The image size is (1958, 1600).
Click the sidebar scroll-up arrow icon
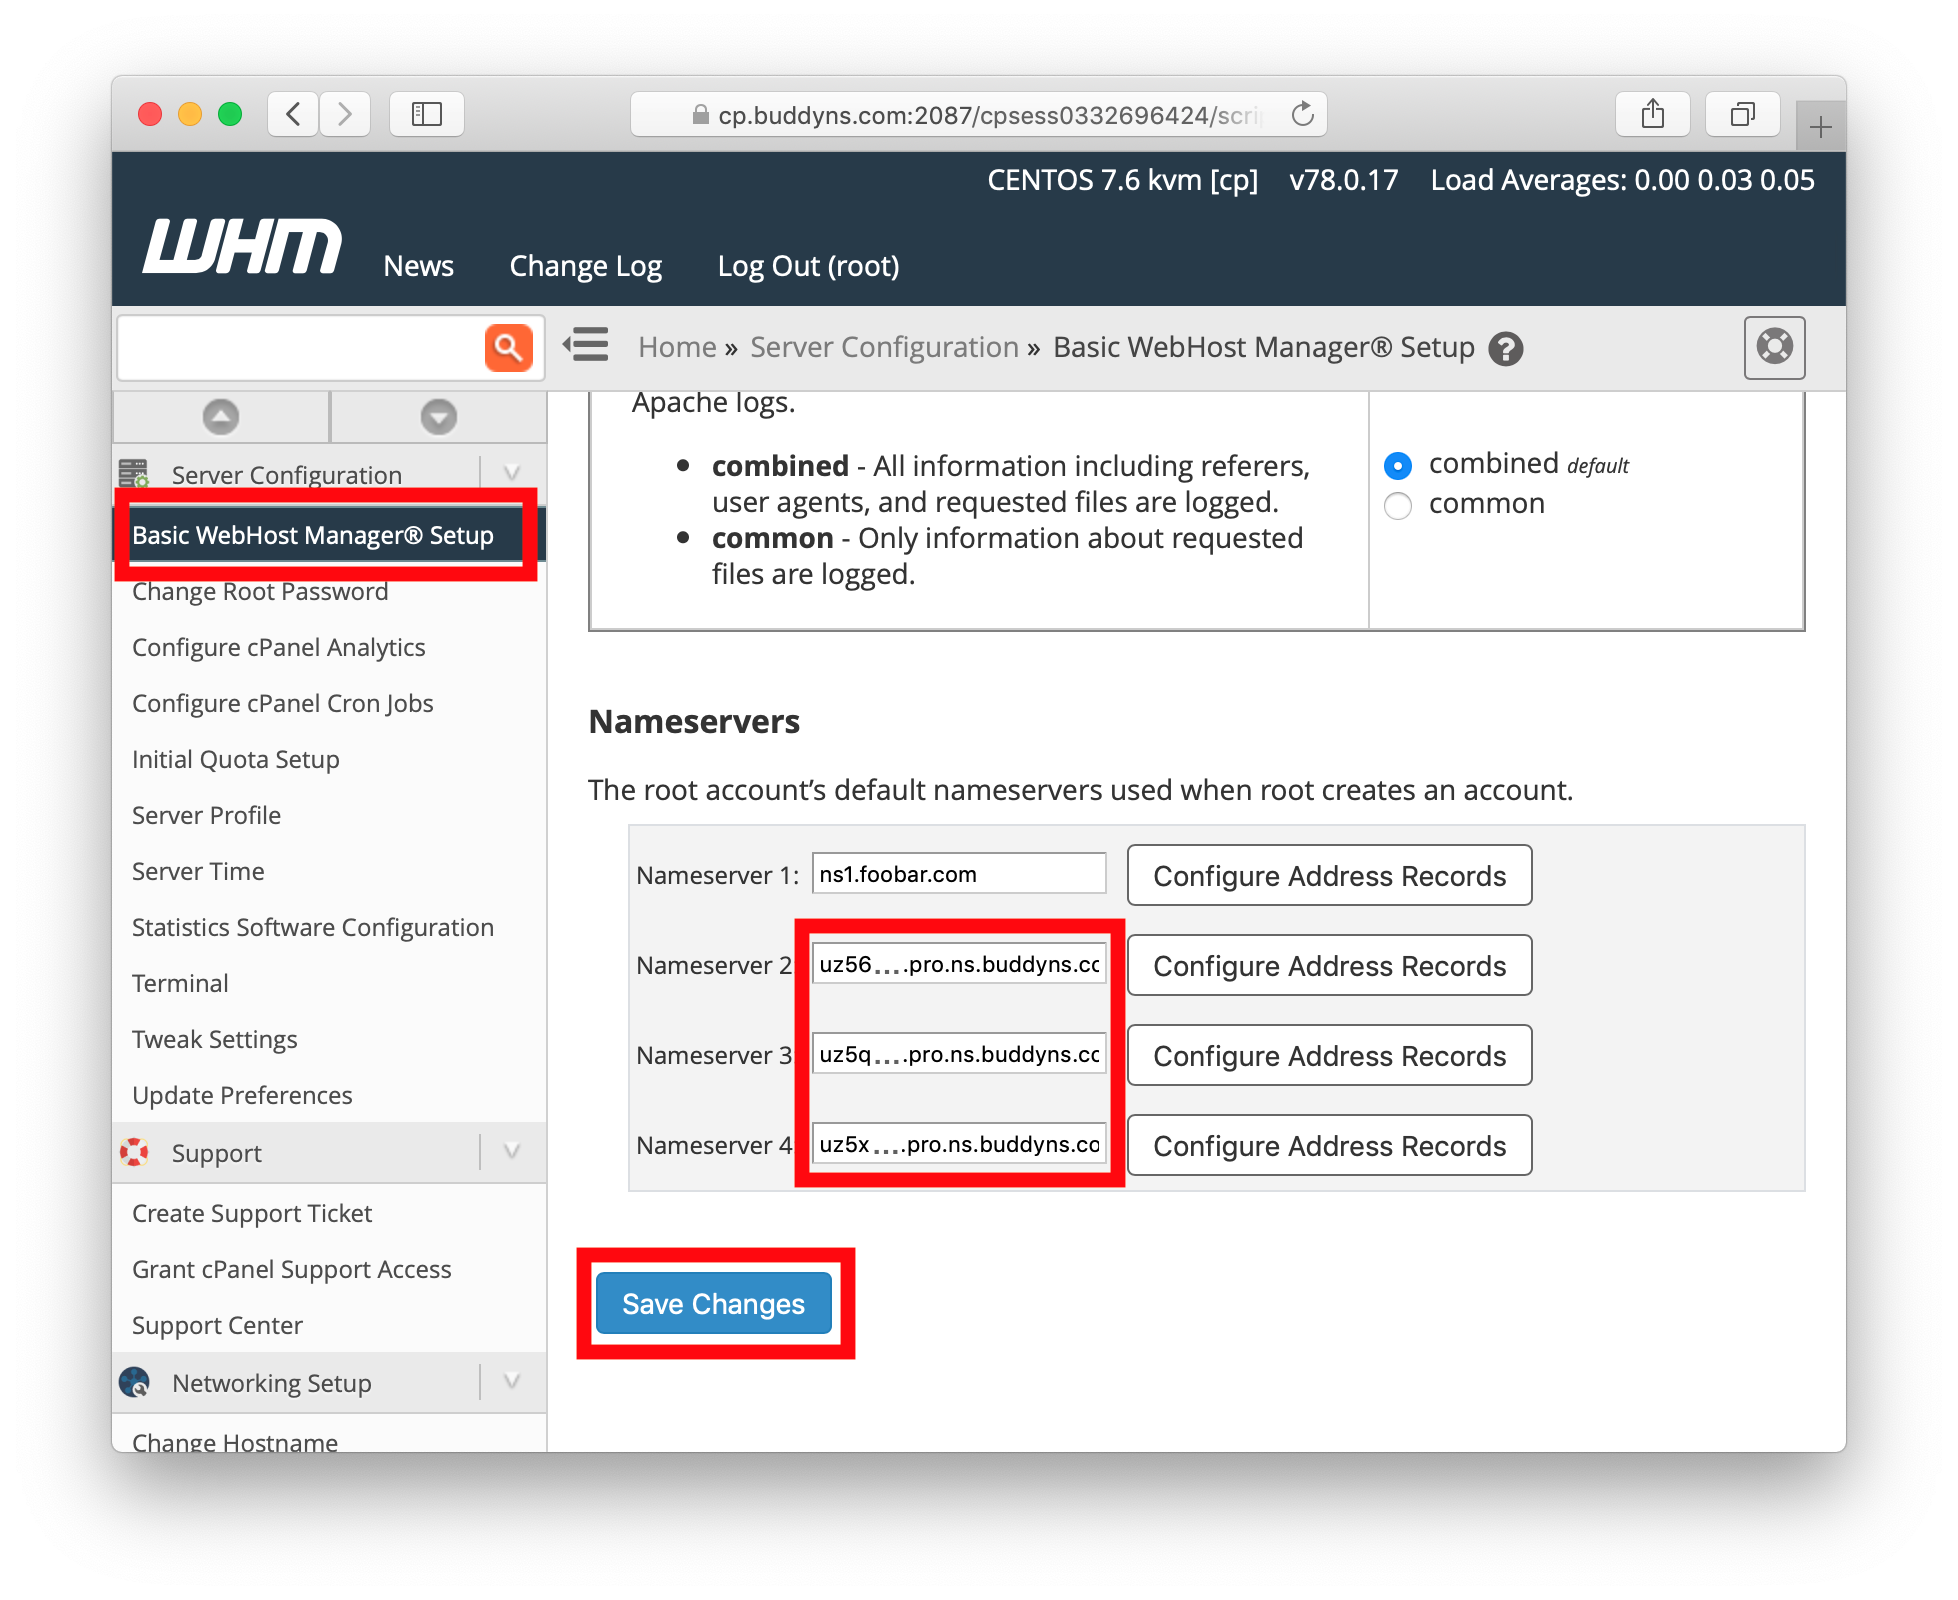pos(221,416)
